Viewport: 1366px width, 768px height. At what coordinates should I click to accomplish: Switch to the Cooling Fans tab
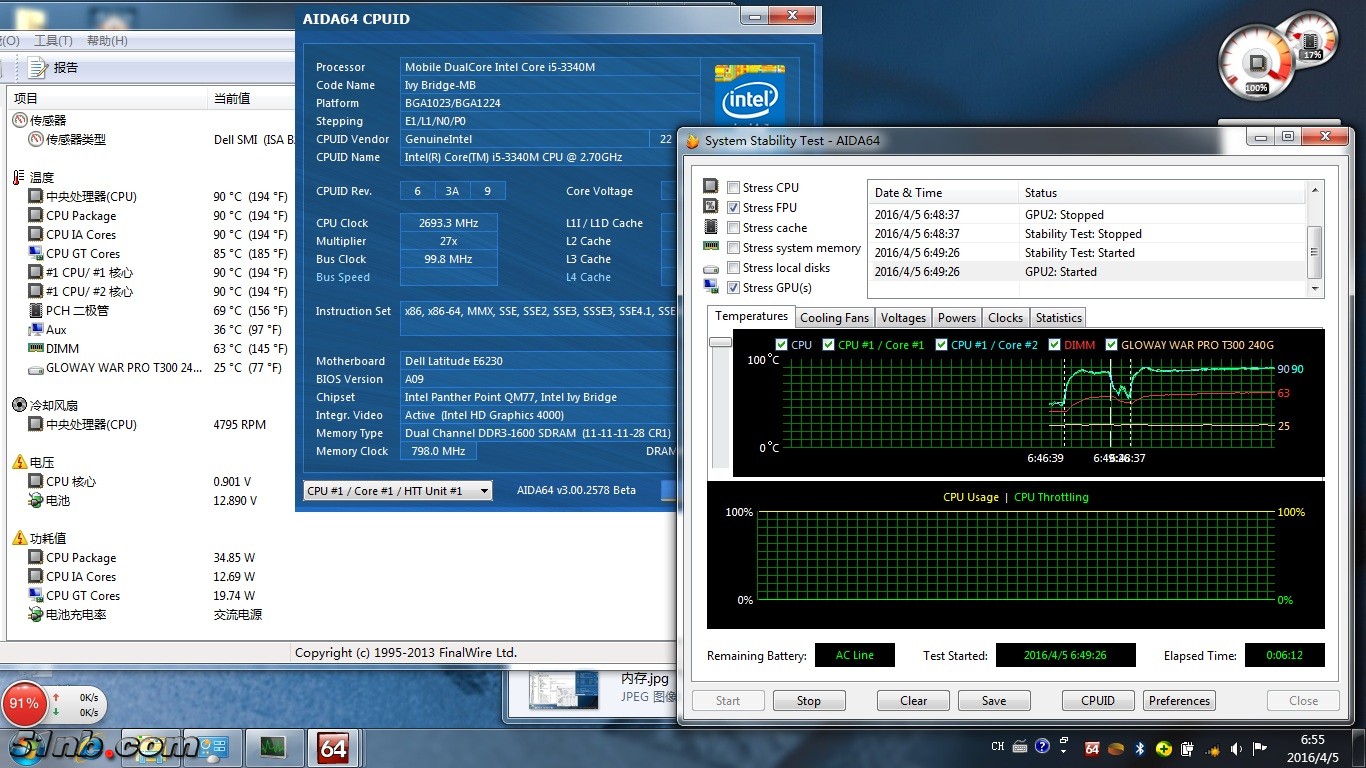click(835, 318)
